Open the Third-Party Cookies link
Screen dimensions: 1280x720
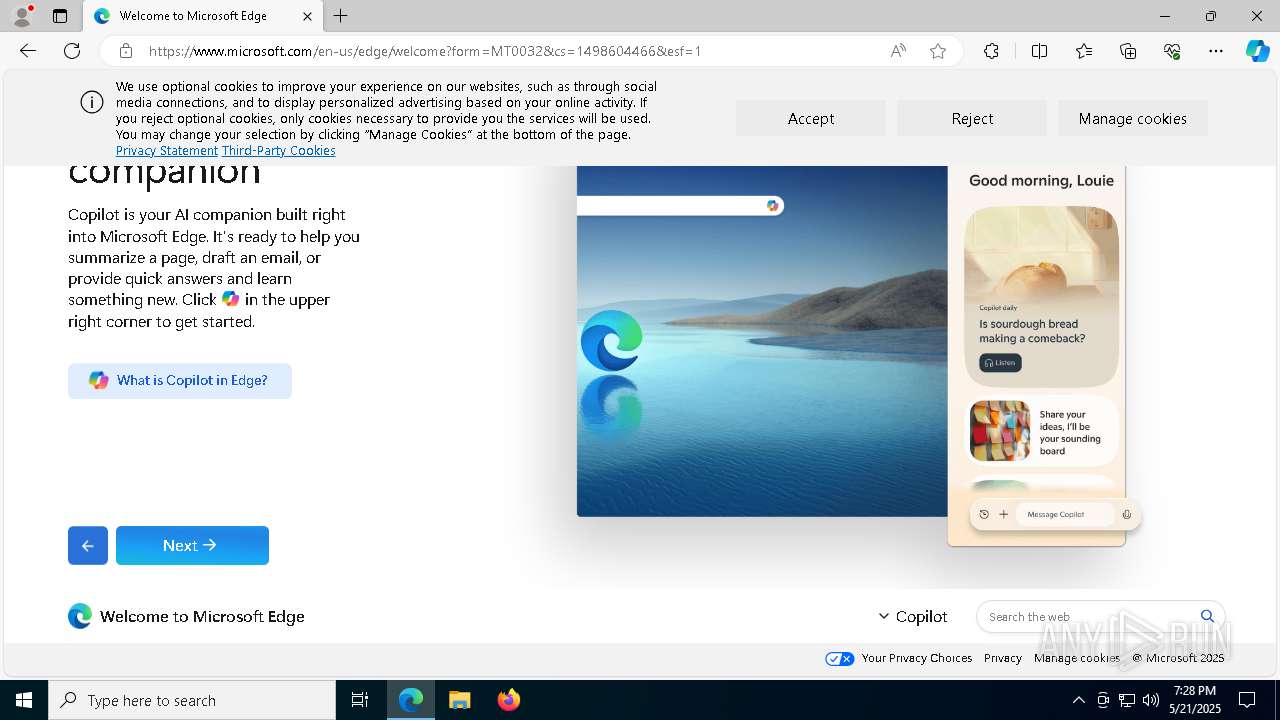(x=279, y=150)
